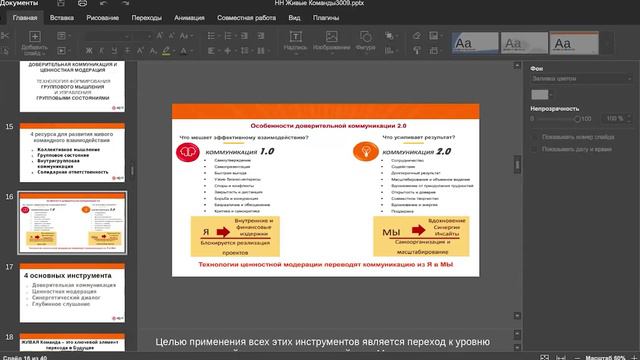Click the increase indent icon
Viewport: 640px width, 360px height.
pyautogui.click(x=261, y=36)
